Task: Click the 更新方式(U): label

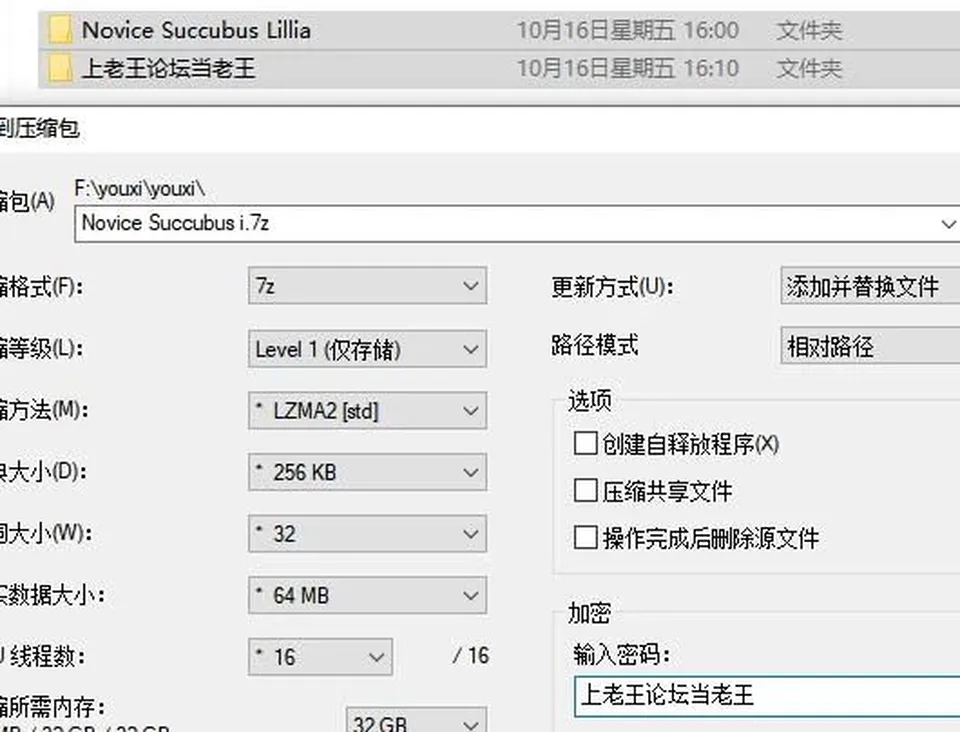Action: click(612, 286)
